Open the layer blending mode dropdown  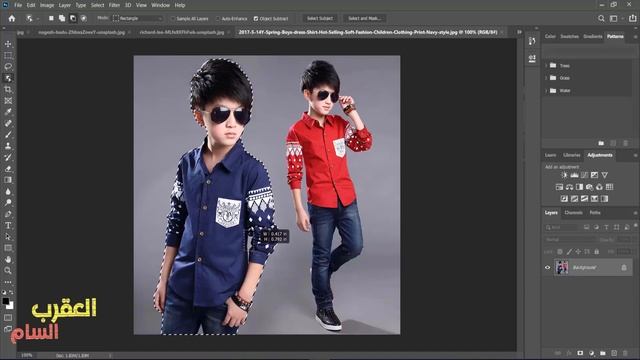point(570,240)
